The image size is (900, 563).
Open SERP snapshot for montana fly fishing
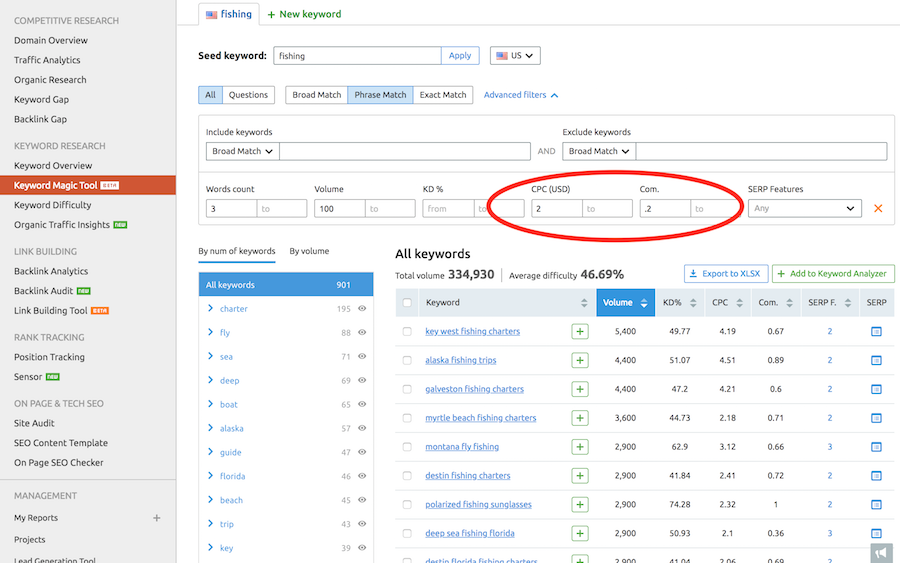(876, 446)
